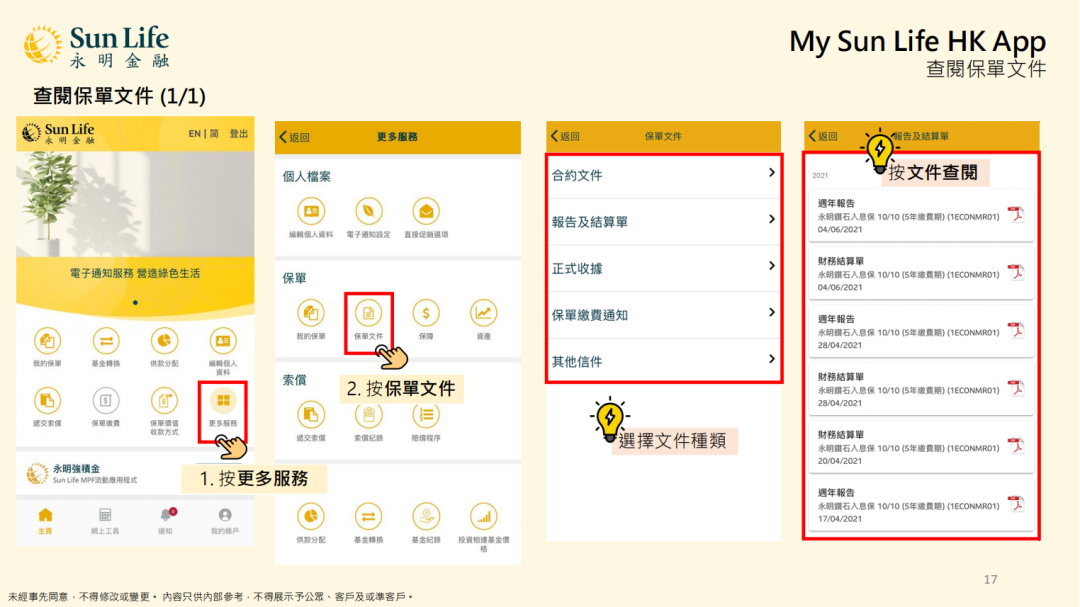This screenshot has height=607, width=1080.
Task: Open 賠償程序 list icon
Action: pos(426,415)
